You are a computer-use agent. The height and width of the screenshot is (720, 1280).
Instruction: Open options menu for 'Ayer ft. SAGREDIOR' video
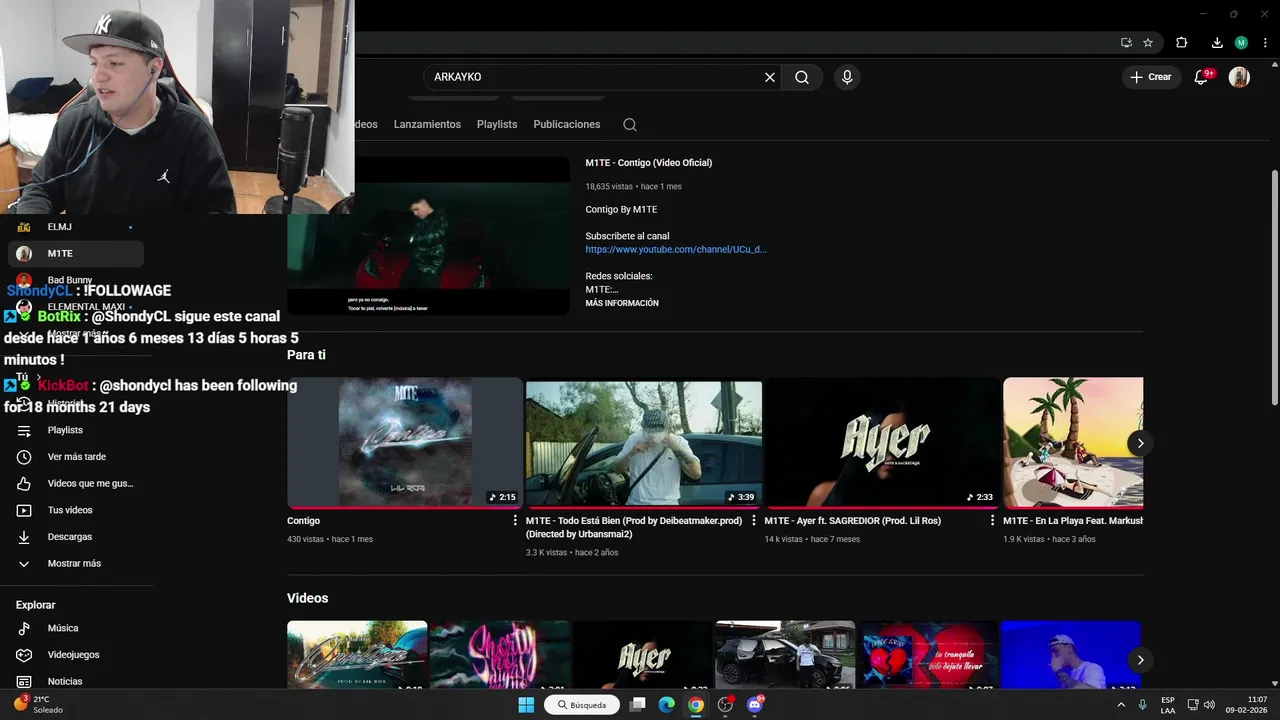click(x=993, y=521)
